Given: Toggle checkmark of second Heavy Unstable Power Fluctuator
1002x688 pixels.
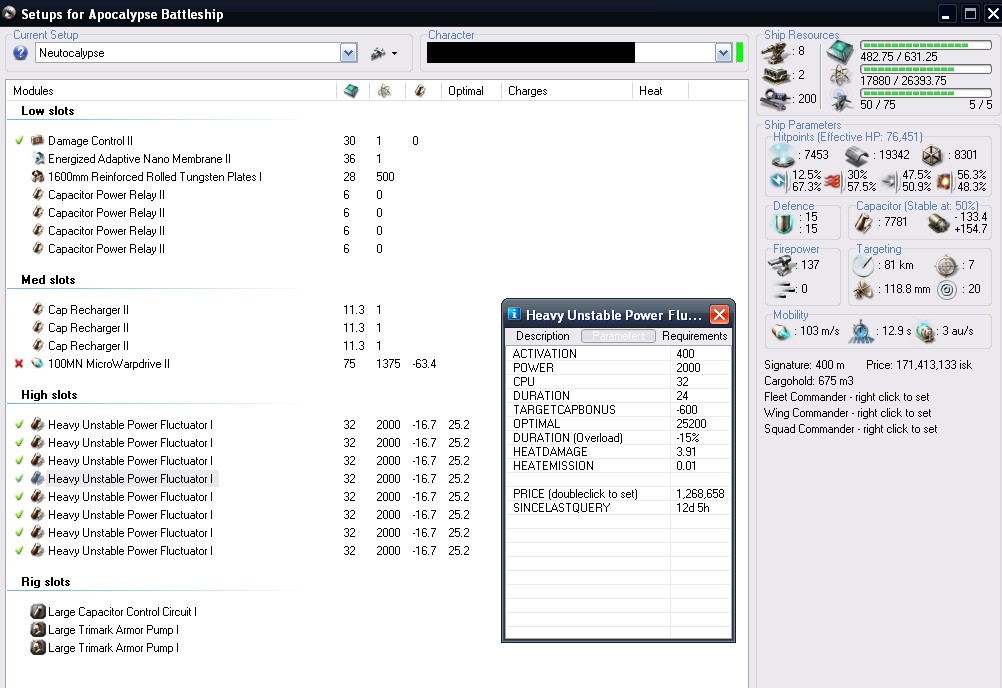Looking at the screenshot, I should [x=19, y=443].
